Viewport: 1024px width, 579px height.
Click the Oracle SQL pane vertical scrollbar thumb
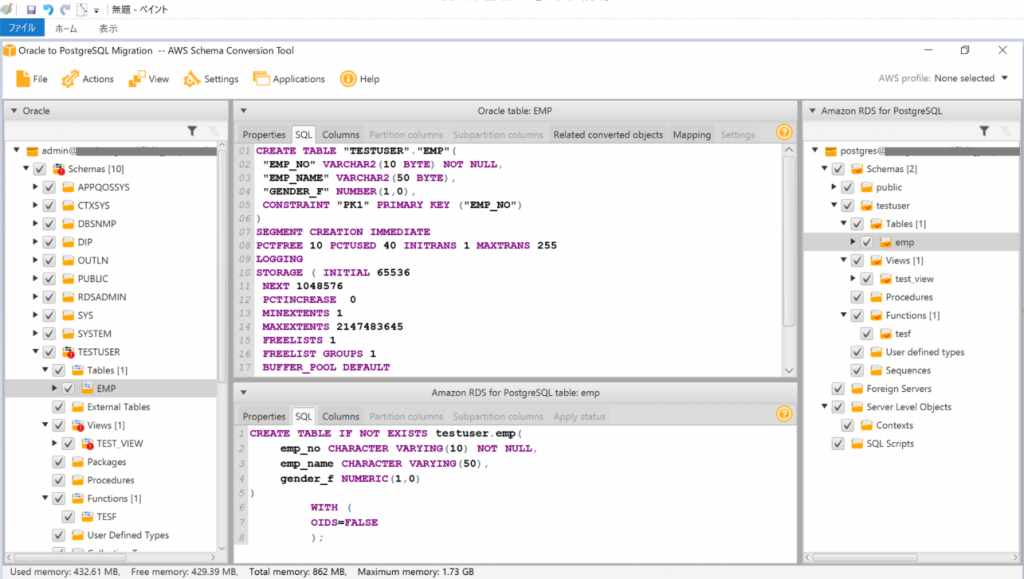tap(789, 241)
